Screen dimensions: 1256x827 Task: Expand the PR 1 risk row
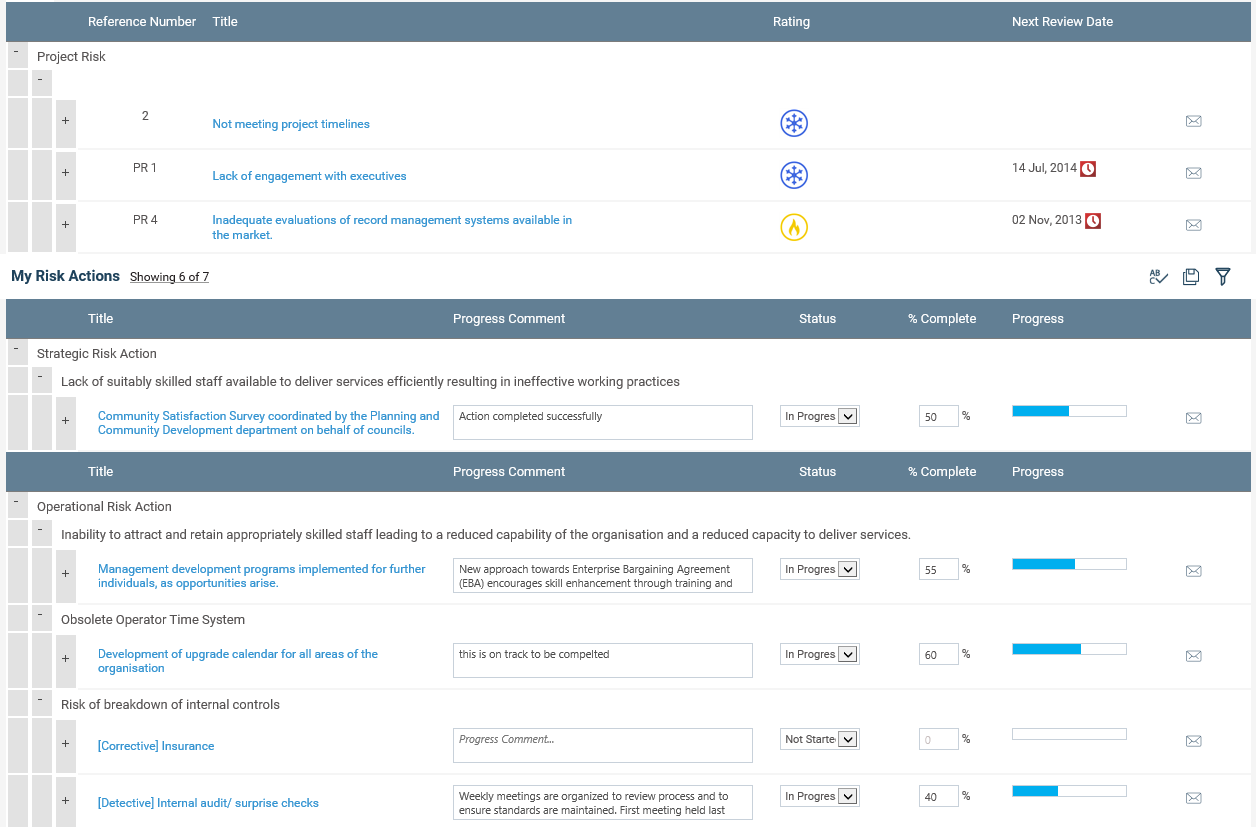[65, 173]
